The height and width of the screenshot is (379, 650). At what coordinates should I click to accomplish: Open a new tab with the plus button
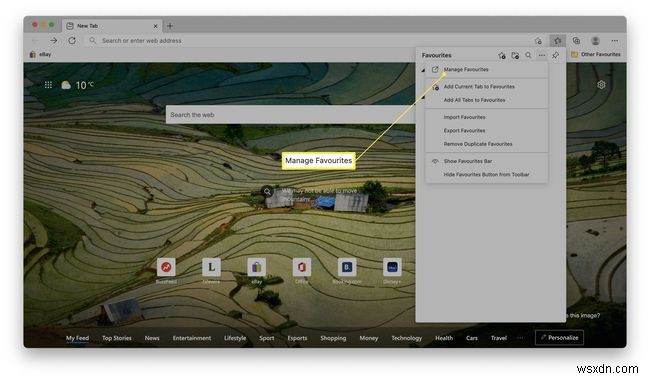(170, 26)
